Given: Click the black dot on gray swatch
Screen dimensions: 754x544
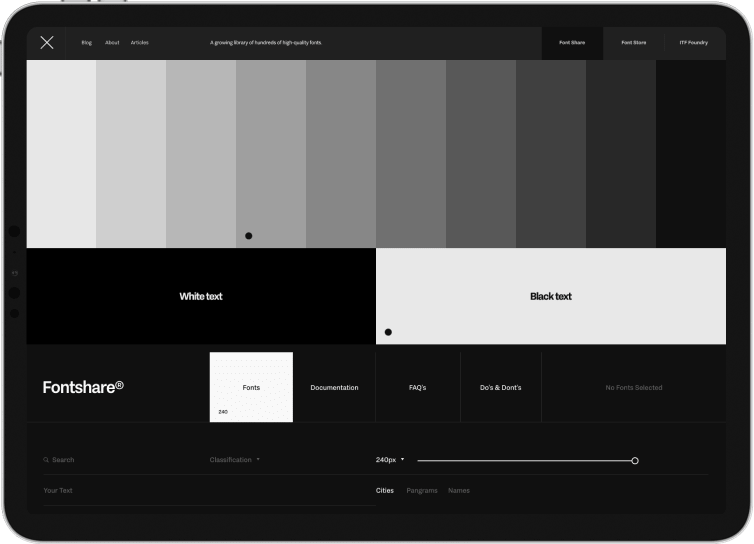Looking at the screenshot, I should click(249, 236).
